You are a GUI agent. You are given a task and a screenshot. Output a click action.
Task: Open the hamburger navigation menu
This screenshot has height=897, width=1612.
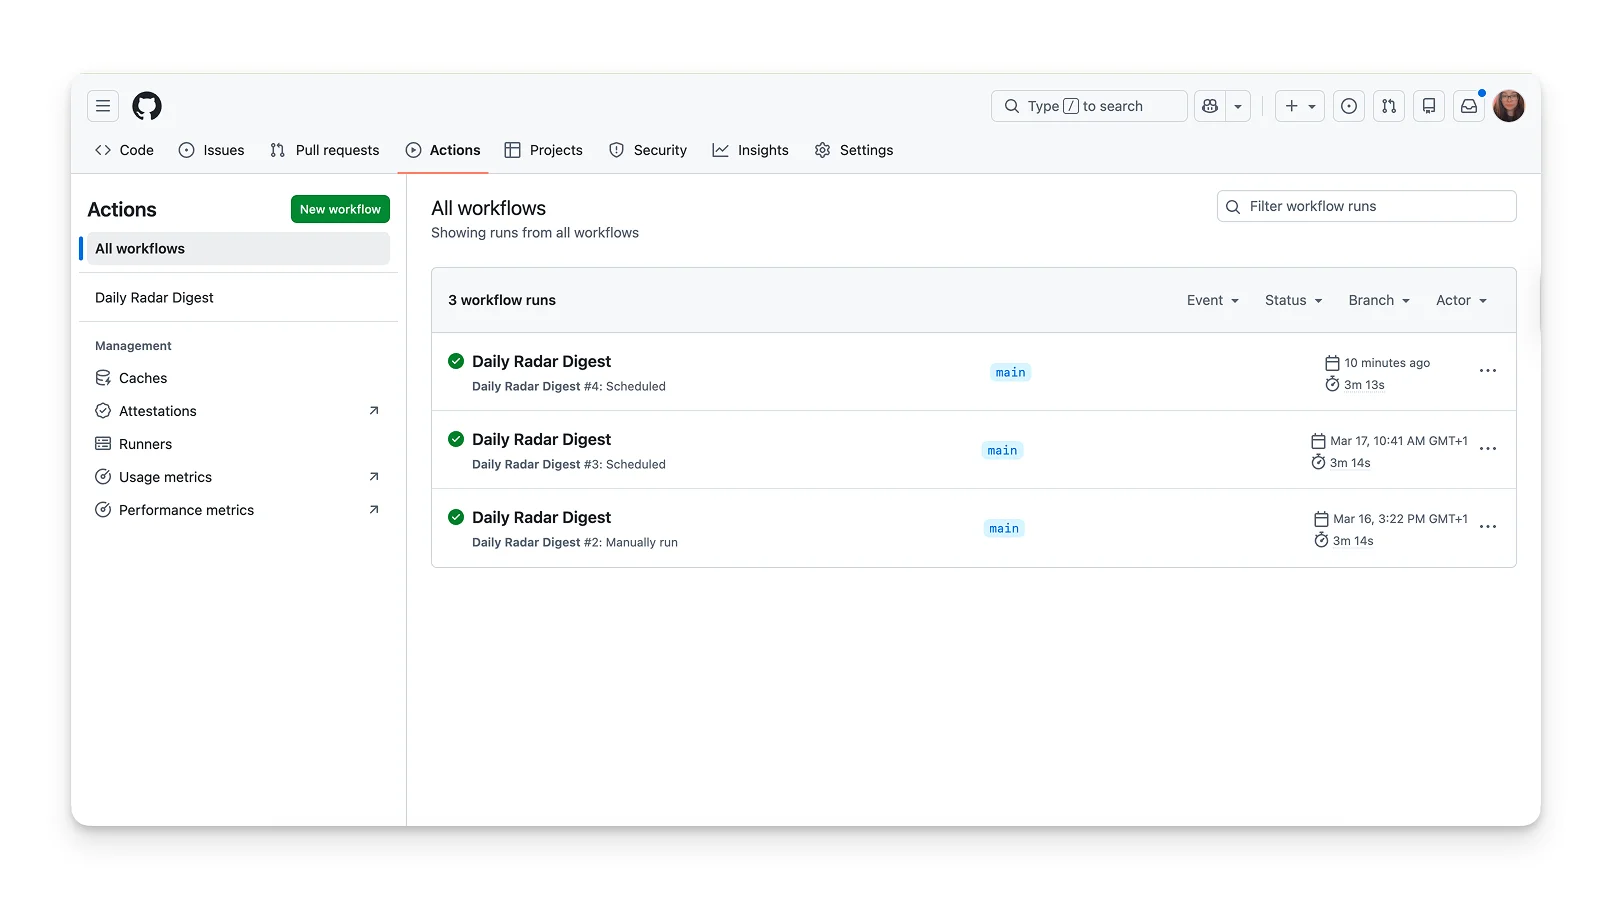[103, 106]
